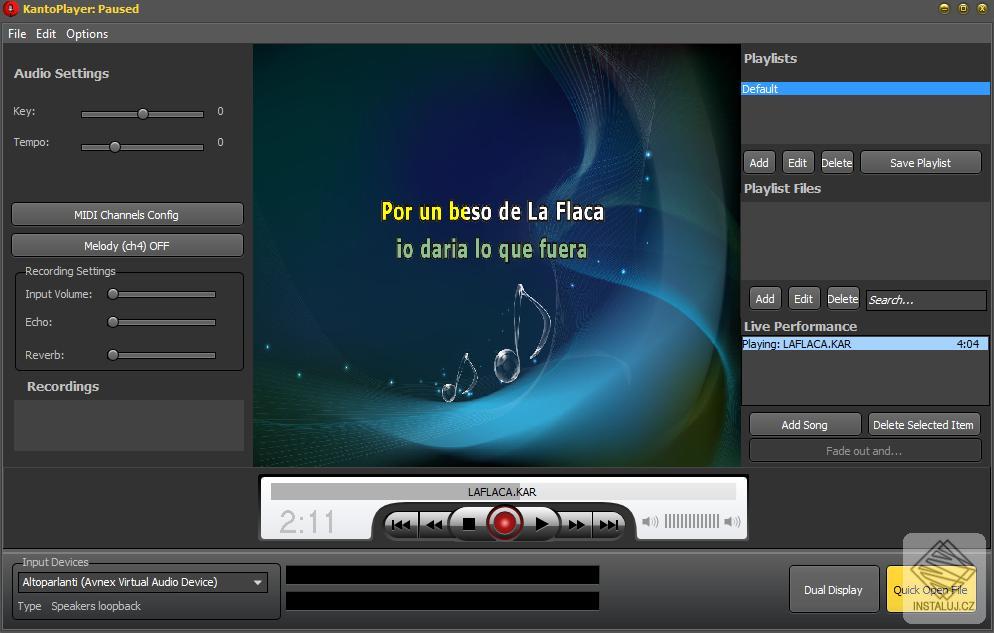
Task: Click the Echo slider handle
Action: 113,322
